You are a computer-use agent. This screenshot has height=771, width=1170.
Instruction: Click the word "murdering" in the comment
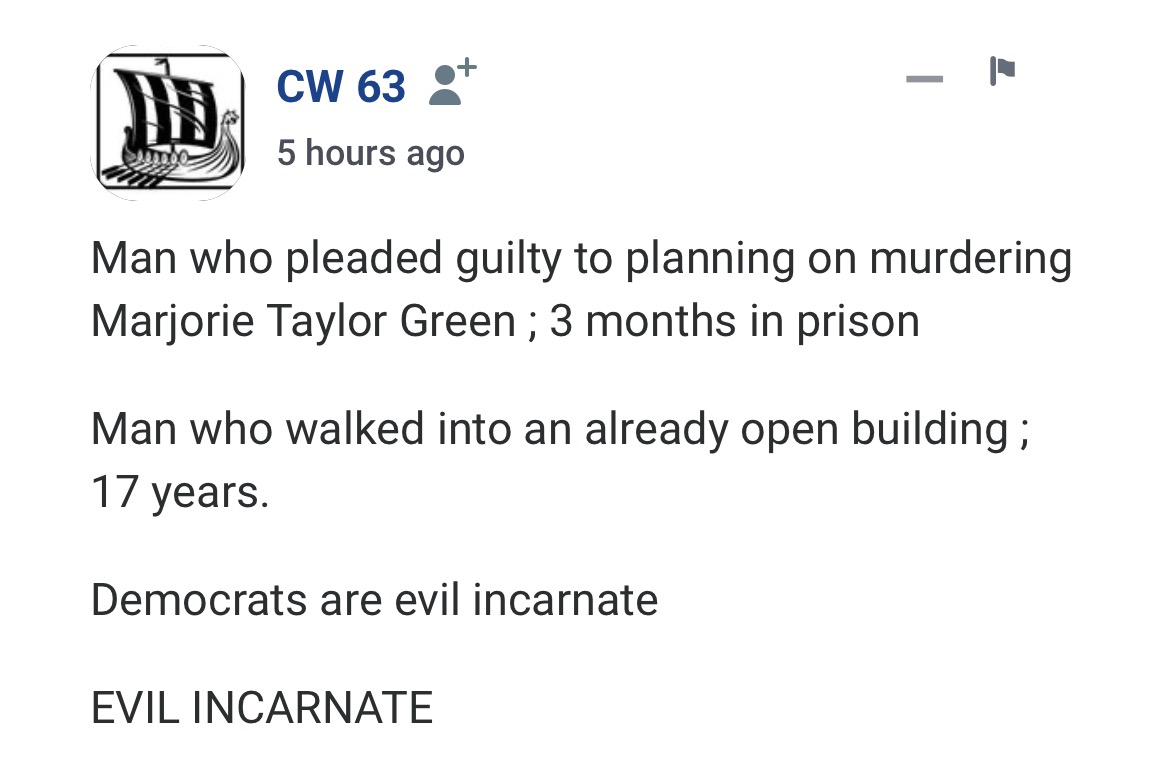point(970,259)
